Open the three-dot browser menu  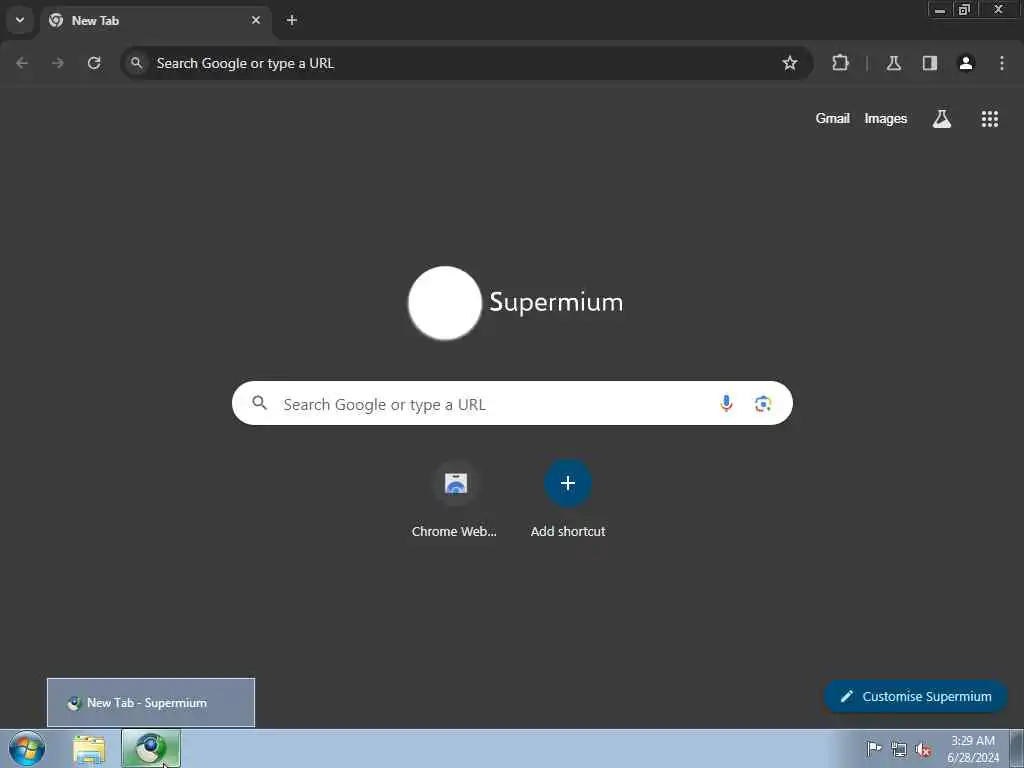(x=1002, y=63)
